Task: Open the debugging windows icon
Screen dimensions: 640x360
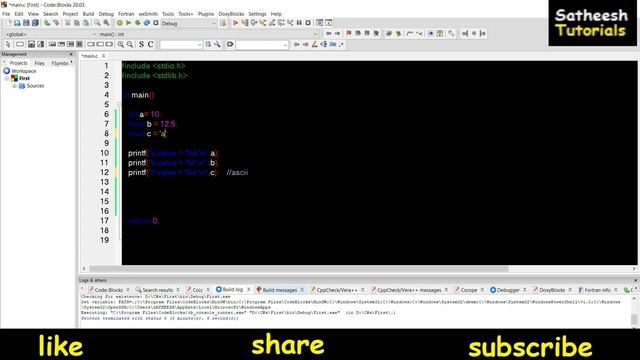Action: click(x=320, y=23)
